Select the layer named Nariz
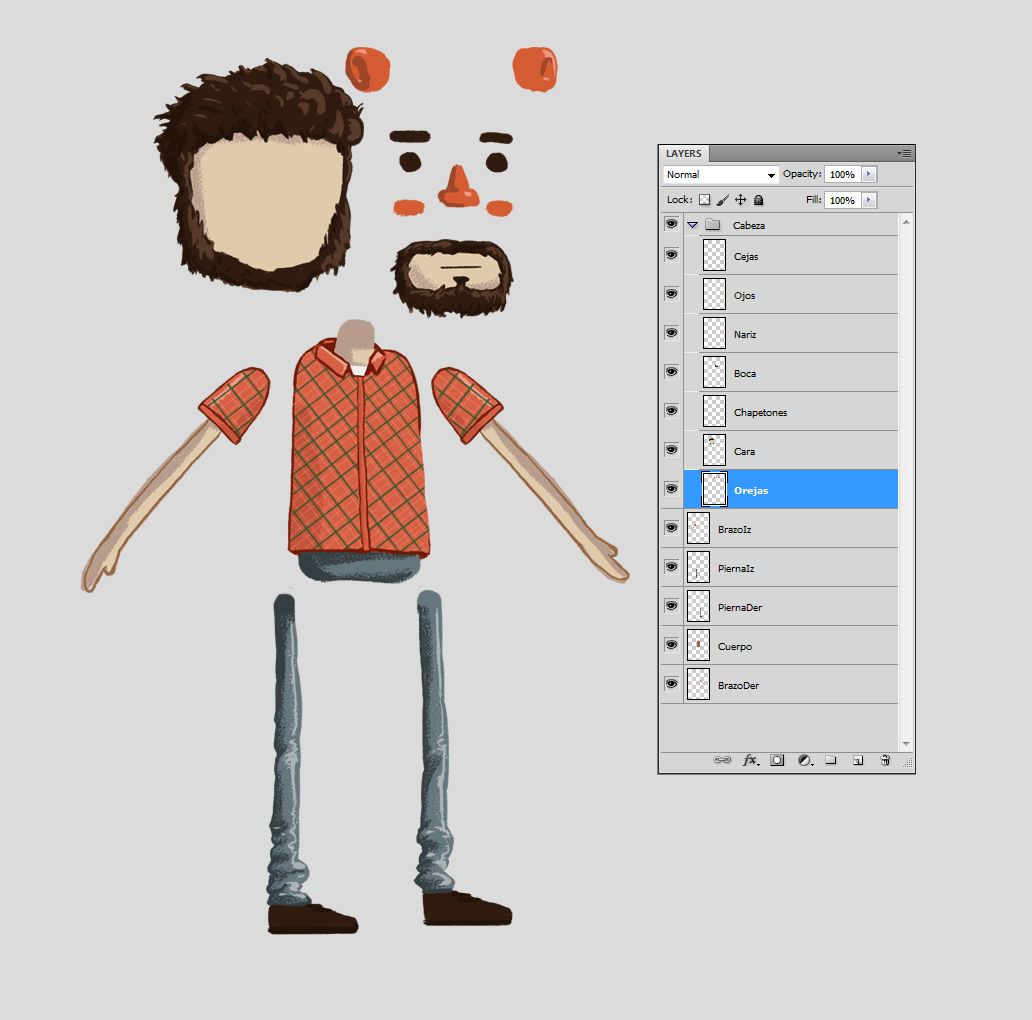The width and height of the screenshot is (1032, 1020). tap(745, 334)
